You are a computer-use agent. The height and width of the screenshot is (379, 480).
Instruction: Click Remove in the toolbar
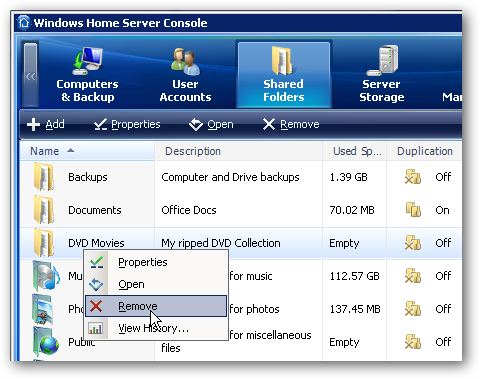click(291, 124)
